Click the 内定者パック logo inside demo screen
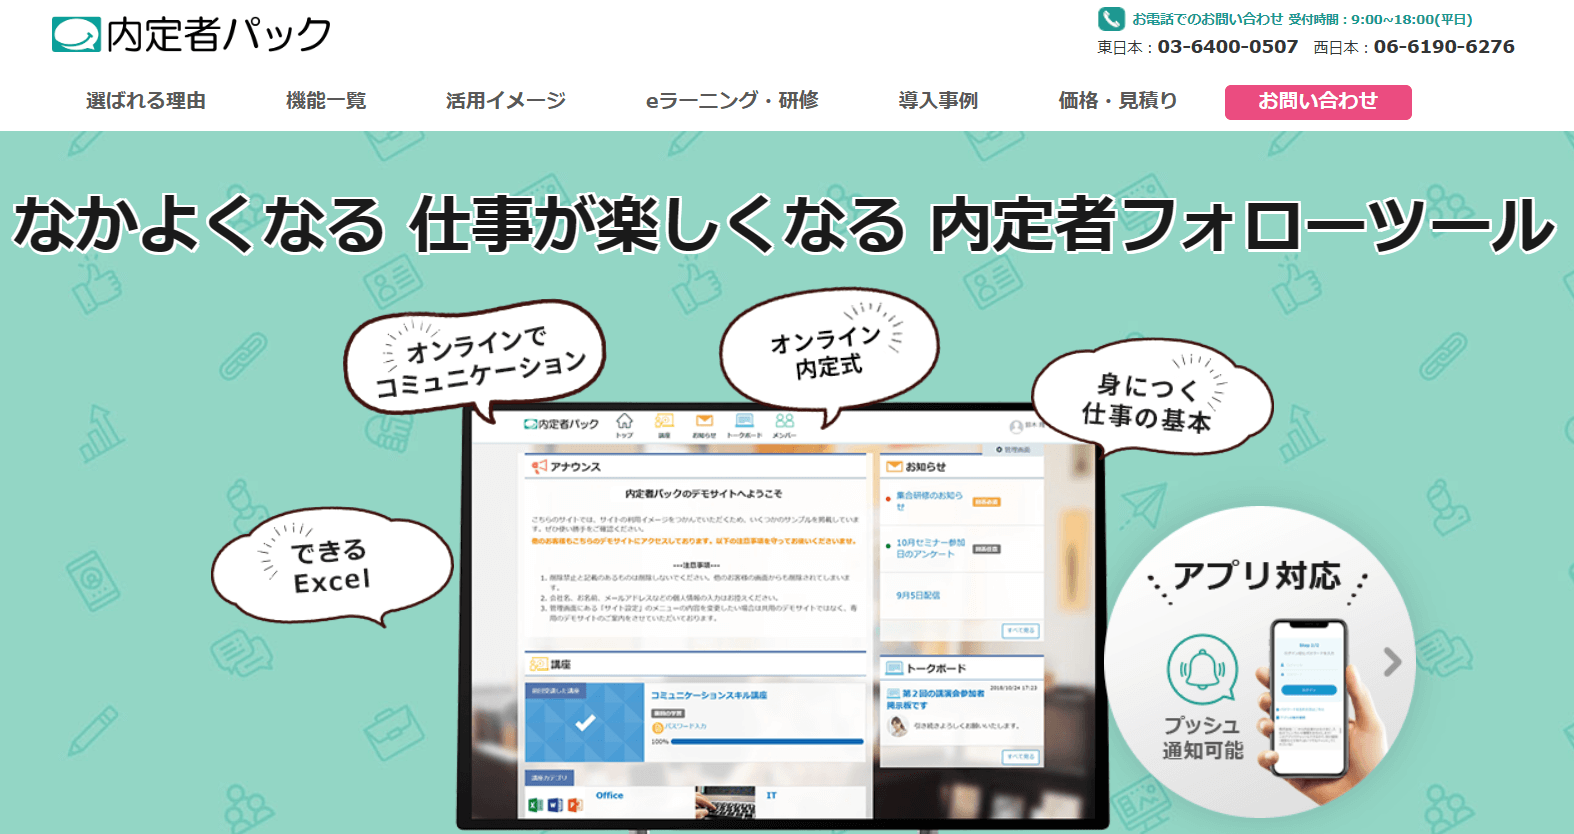The image size is (1574, 834). (561, 424)
